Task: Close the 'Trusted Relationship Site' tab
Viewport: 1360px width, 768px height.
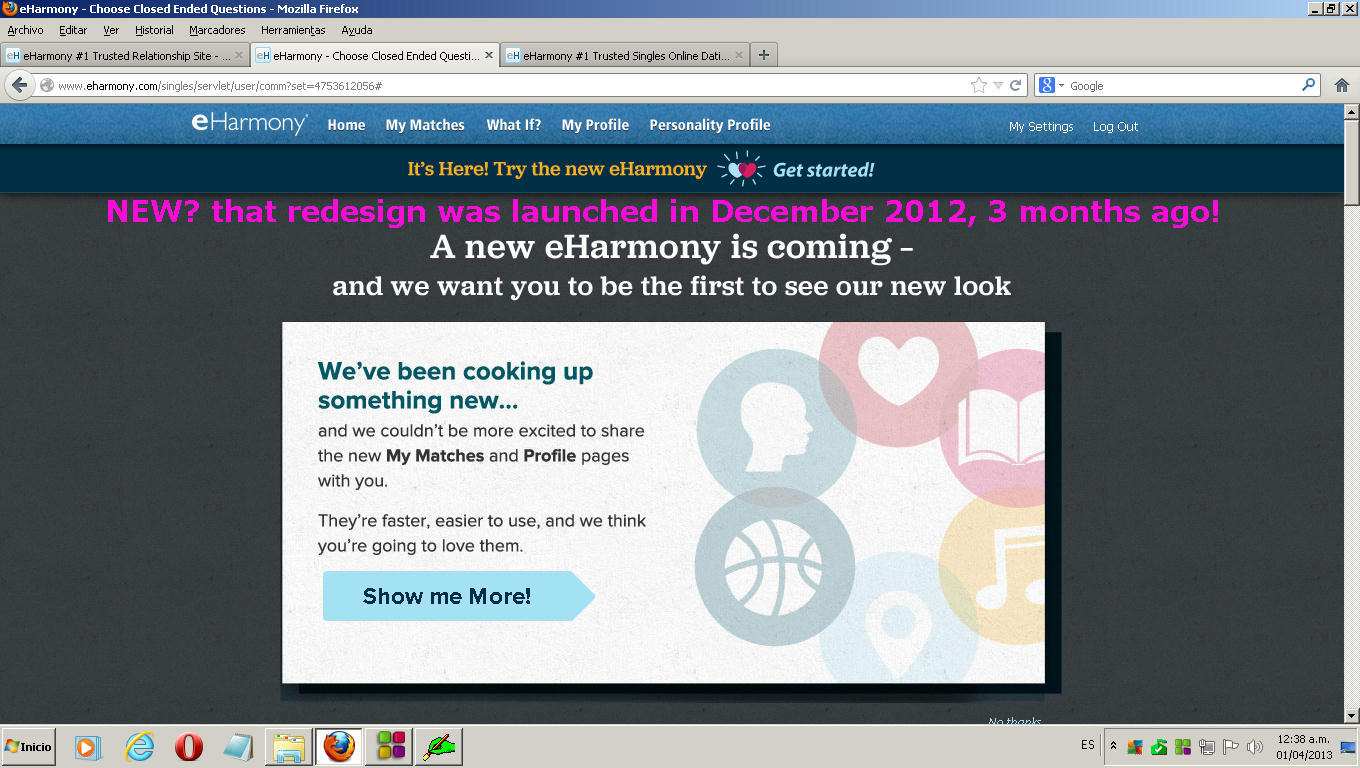Action: click(x=239, y=56)
